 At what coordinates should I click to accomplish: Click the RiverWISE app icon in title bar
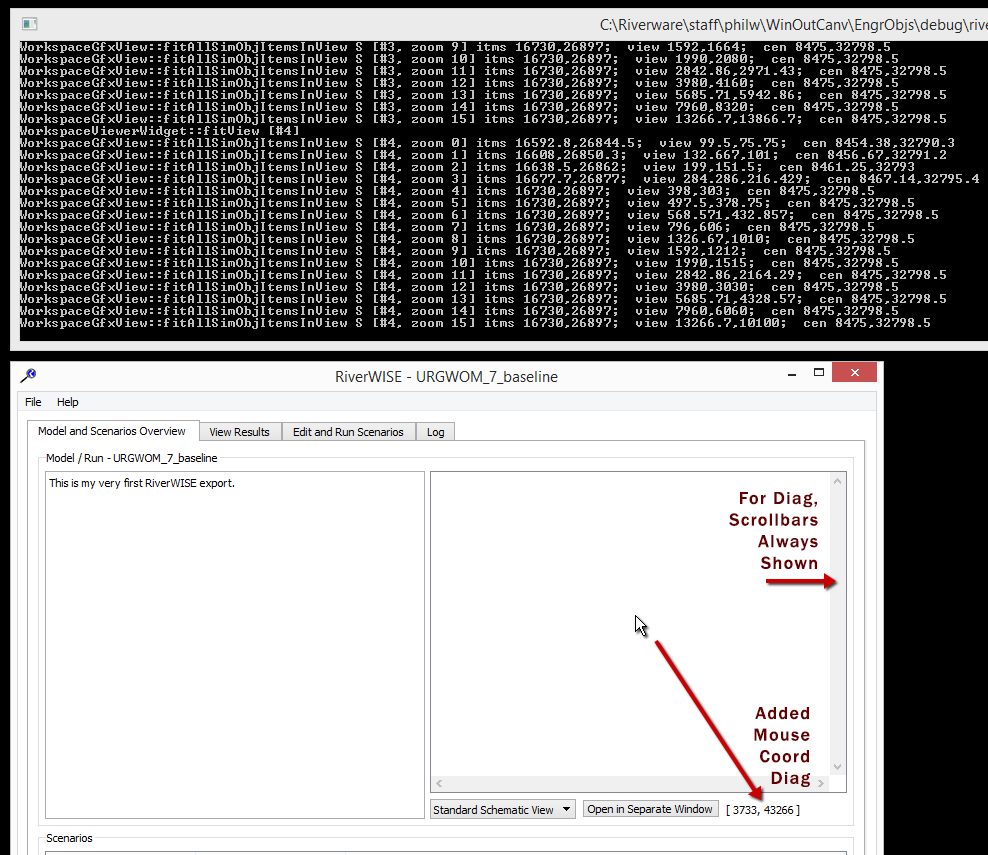28,376
